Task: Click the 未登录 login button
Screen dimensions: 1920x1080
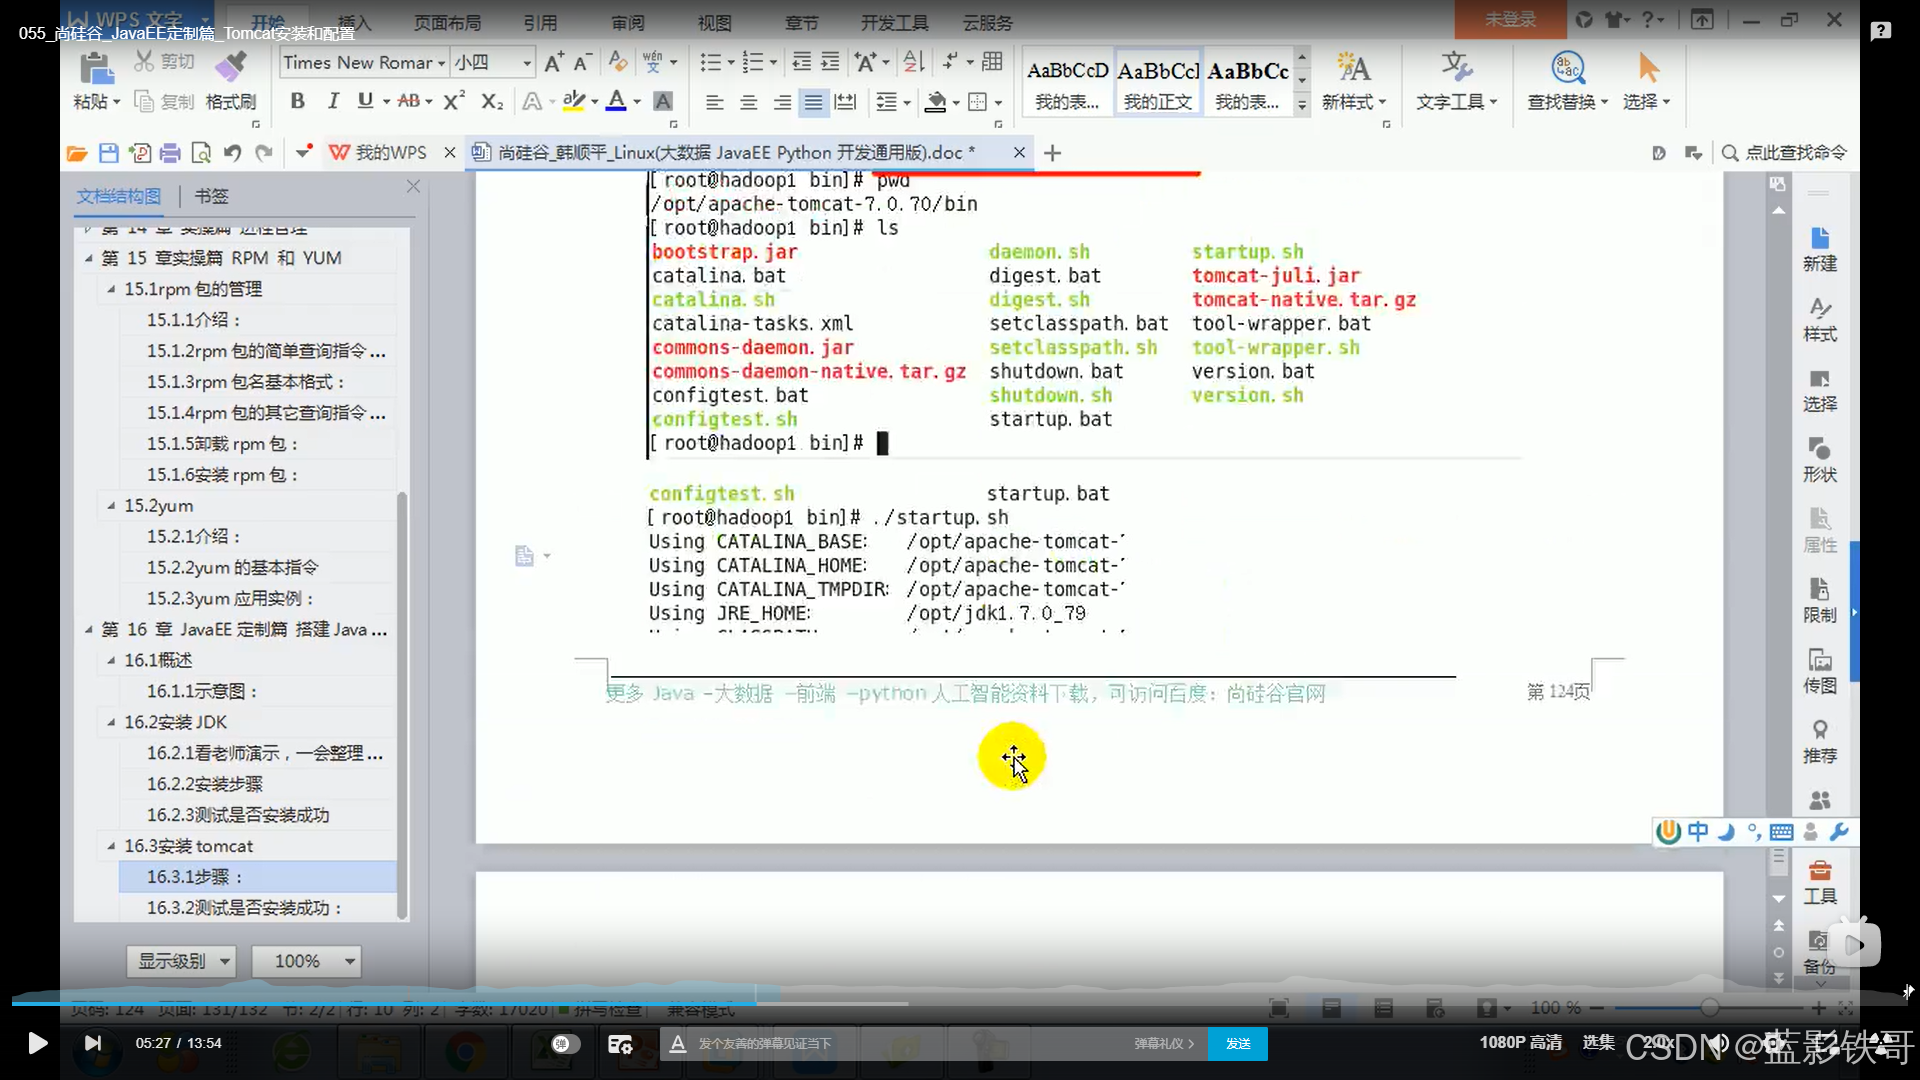Action: [x=1509, y=19]
